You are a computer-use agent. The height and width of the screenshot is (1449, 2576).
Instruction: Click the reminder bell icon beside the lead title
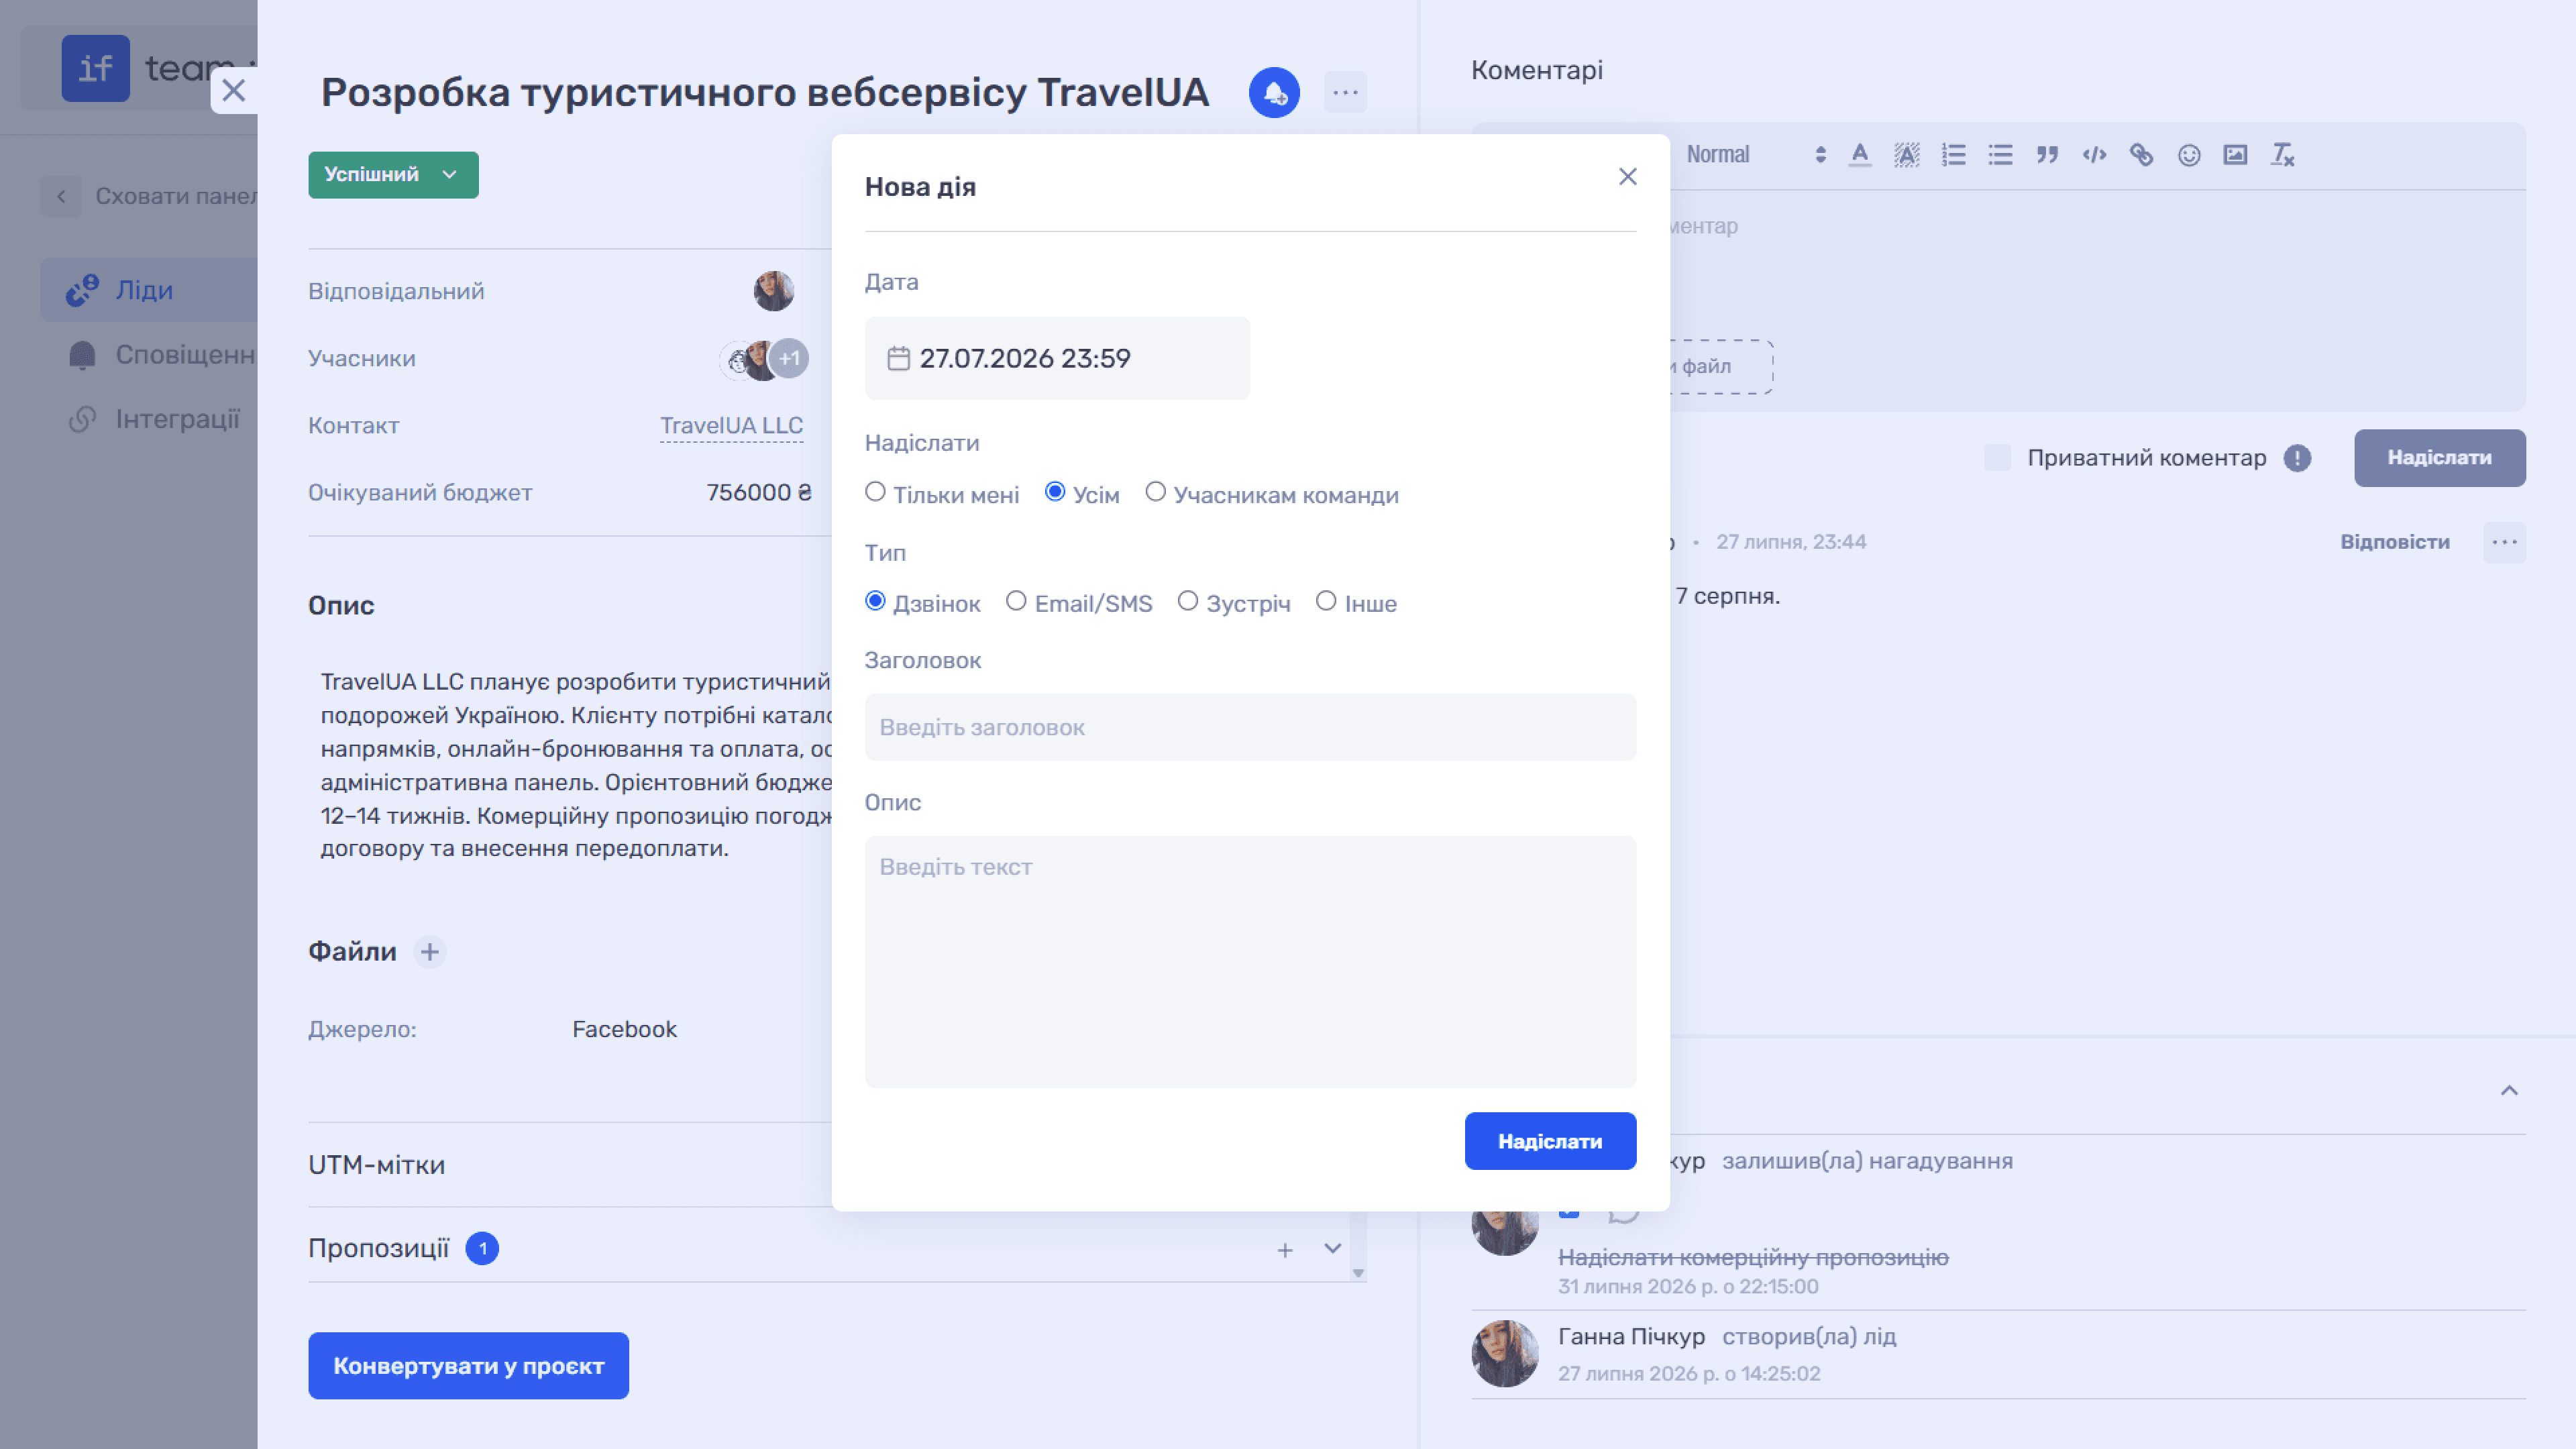[1274, 92]
